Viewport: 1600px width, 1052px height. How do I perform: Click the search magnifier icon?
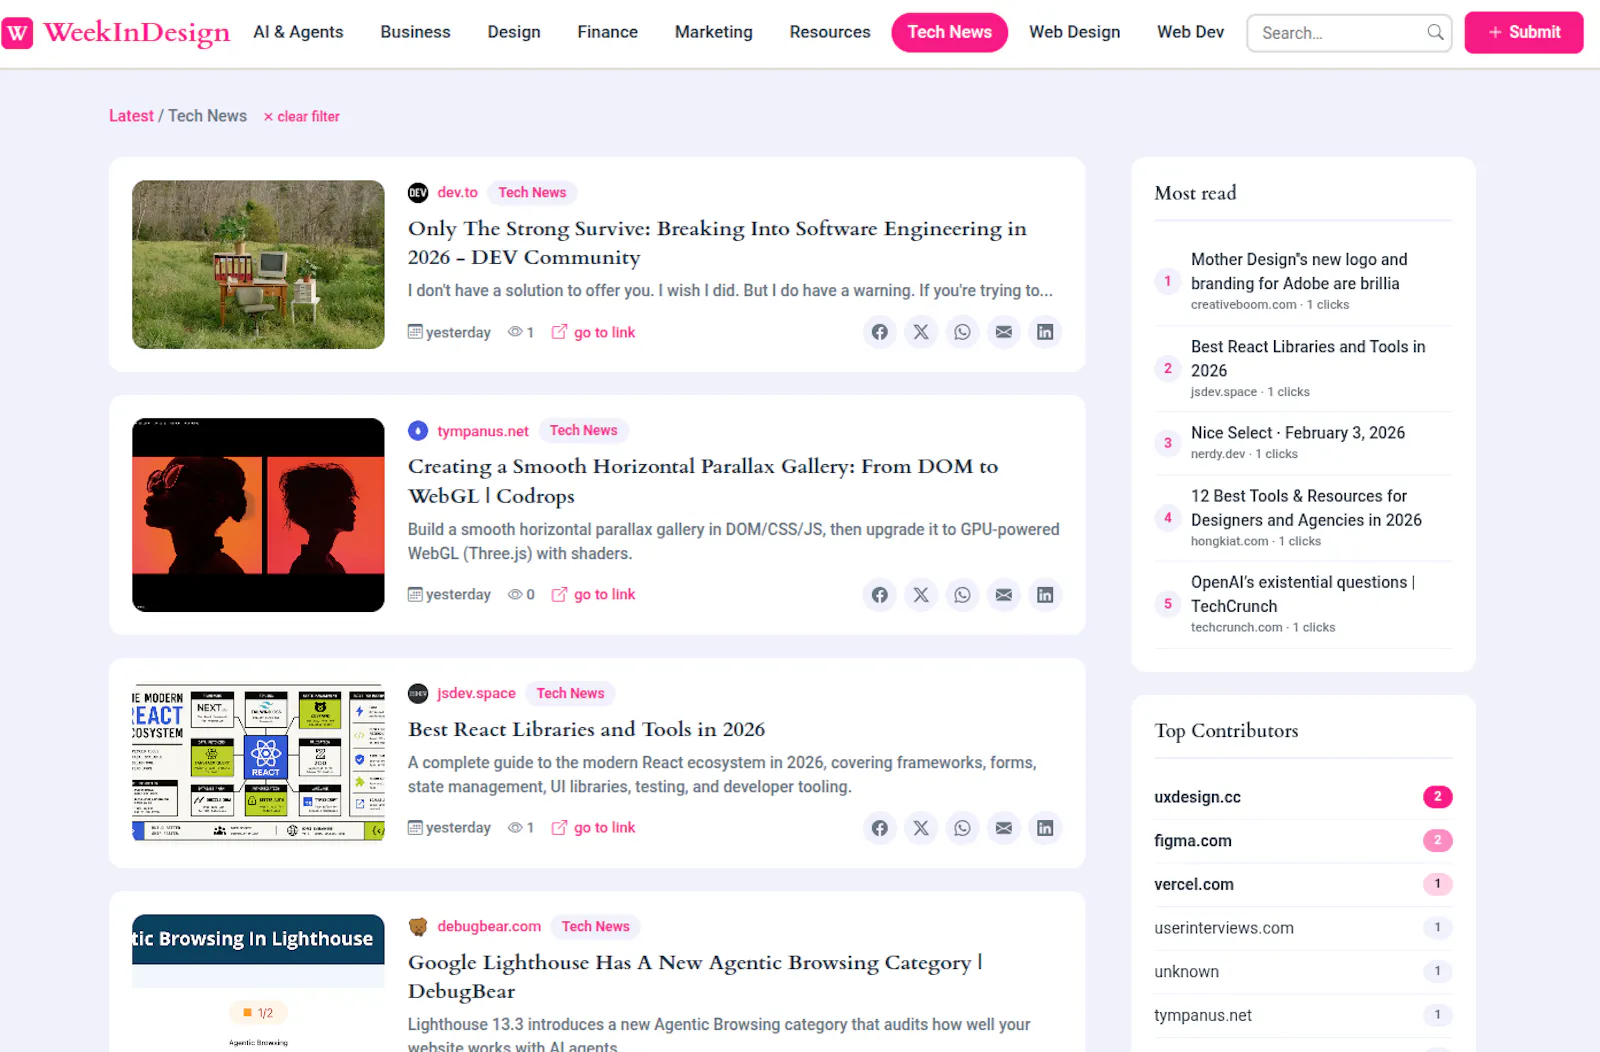tap(1435, 32)
